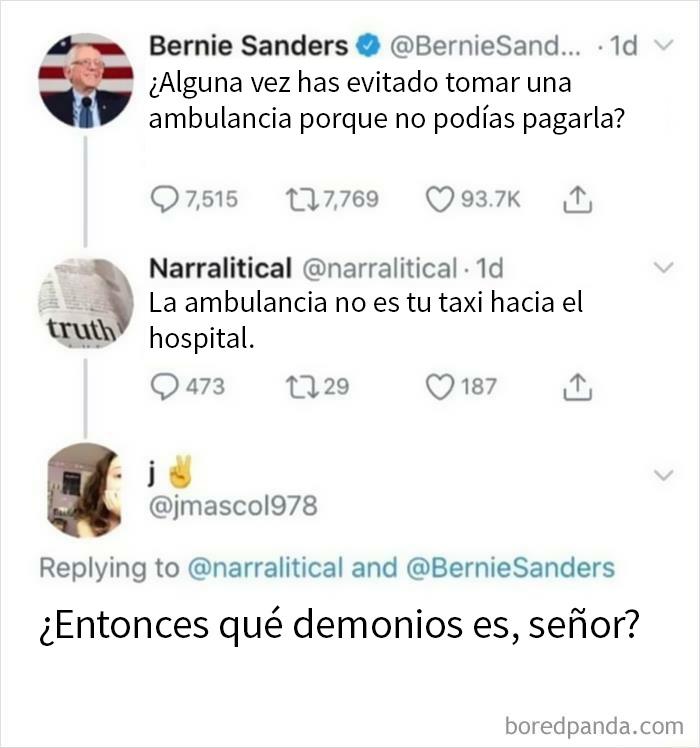700x748 pixels.
Task: Click the @jmascol978 handle
Action: click(x=232, y=507)
